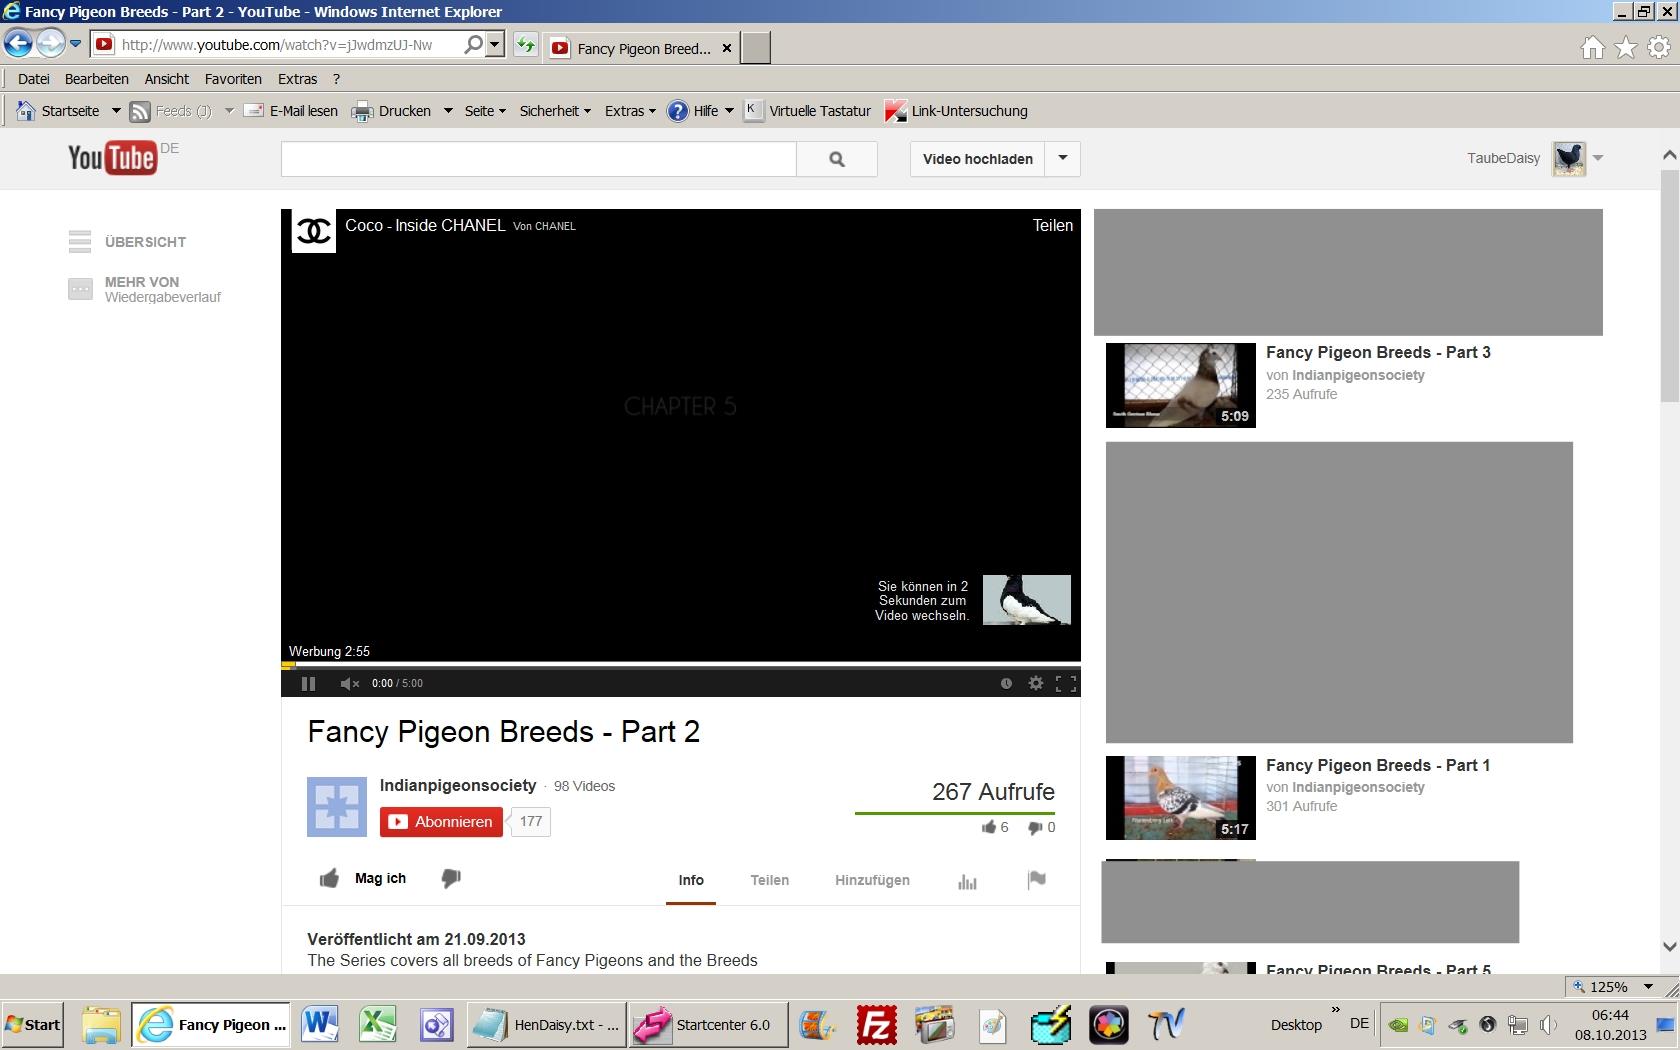Click the video progress bar
This screenshot has height=1050, width=1680.
click(x=680, y=664)
